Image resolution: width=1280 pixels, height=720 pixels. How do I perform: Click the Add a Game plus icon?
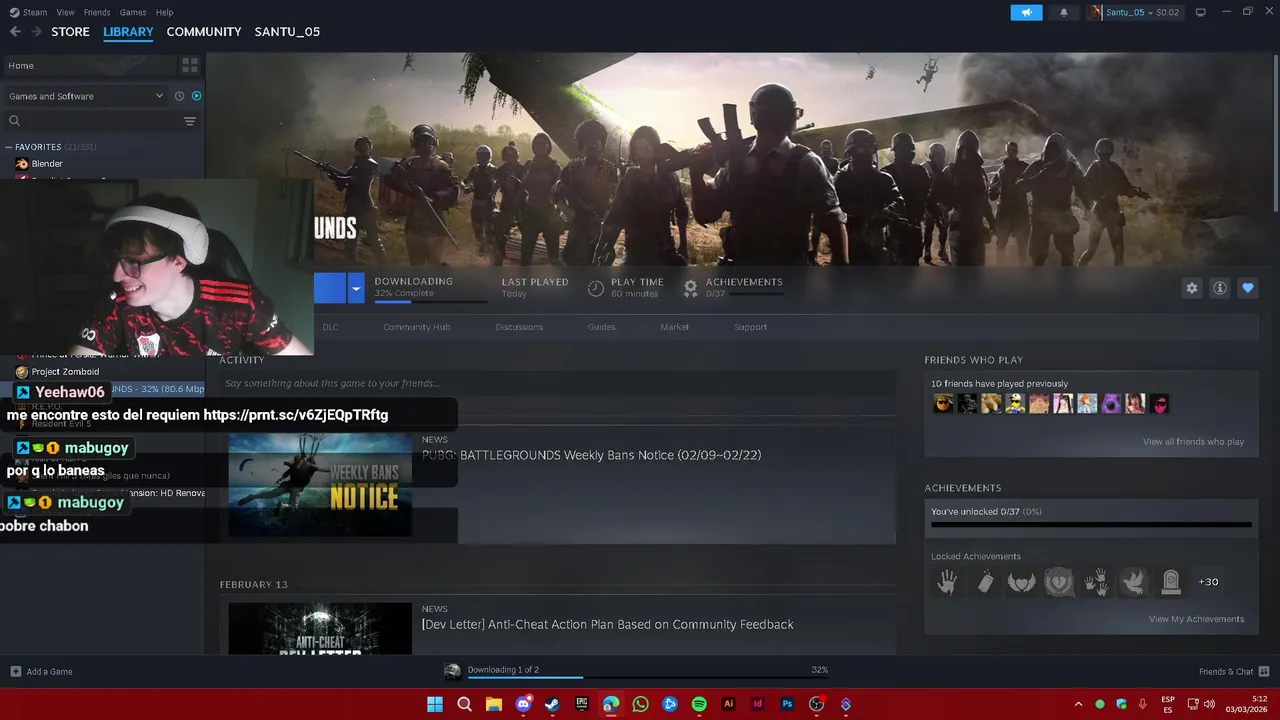[x=15, y=671]
